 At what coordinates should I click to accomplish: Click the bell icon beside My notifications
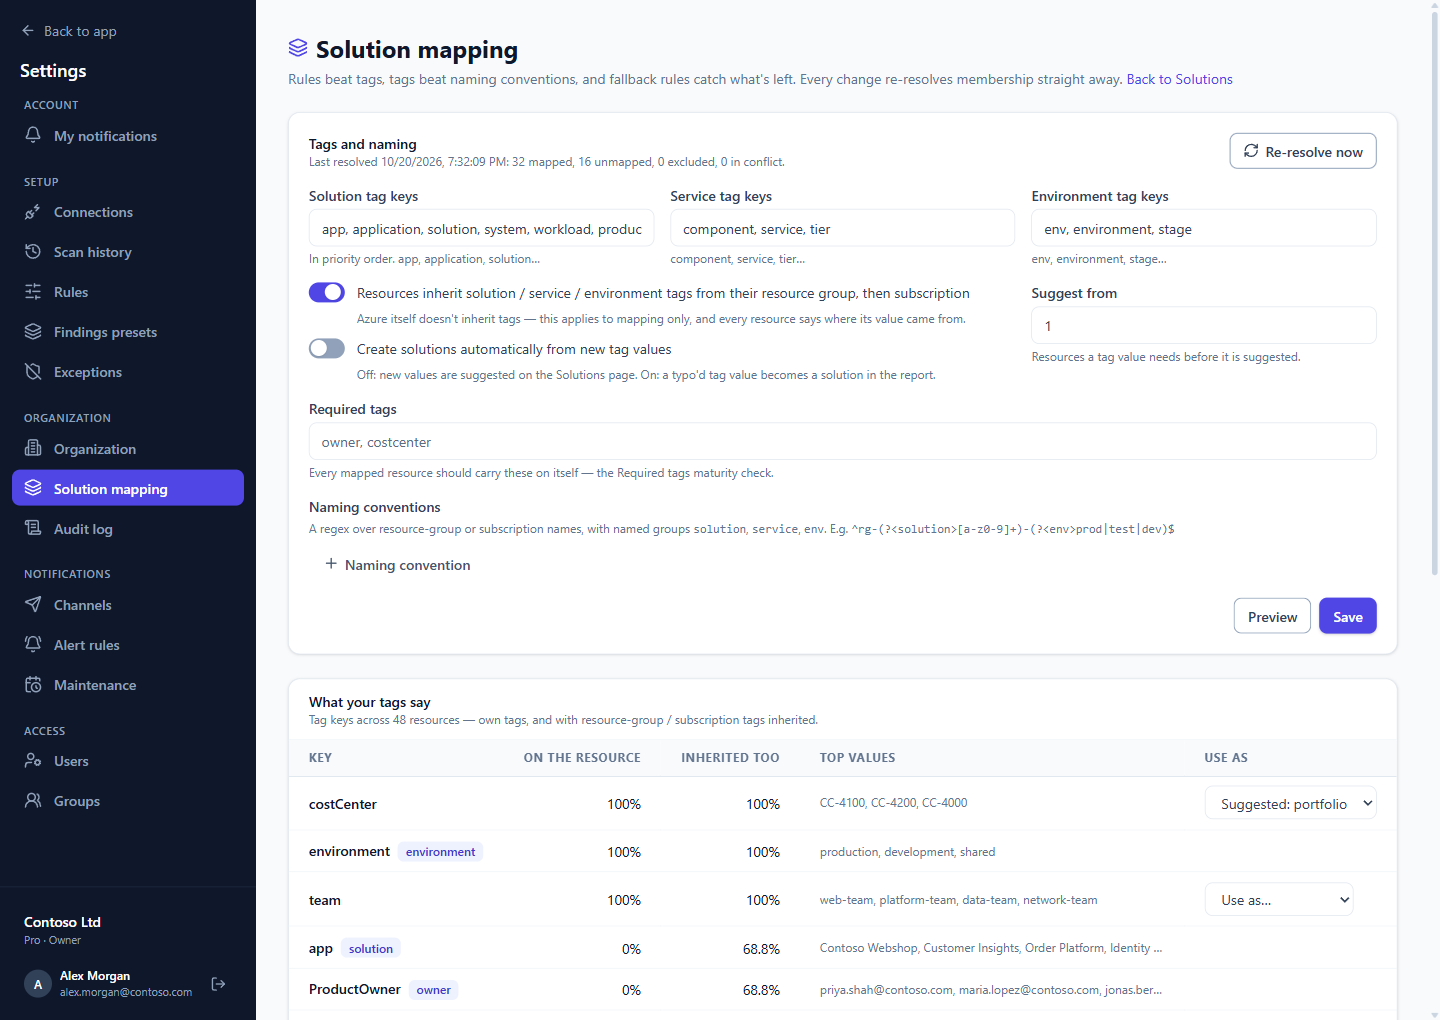(33, 135)
